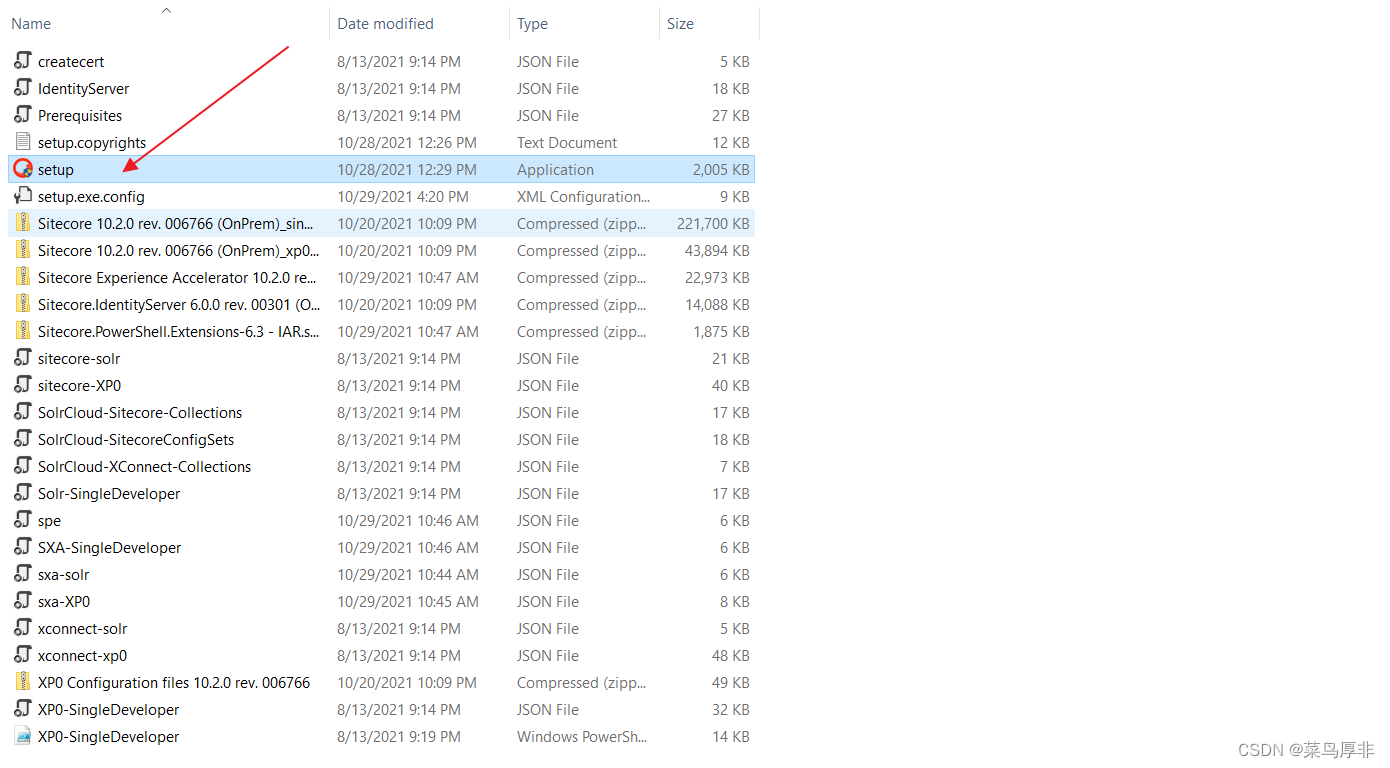Click the SXA-SingleDeveloper JSON file icon
The height and width of the screenshot is (768, 1390).
[23, 547]
